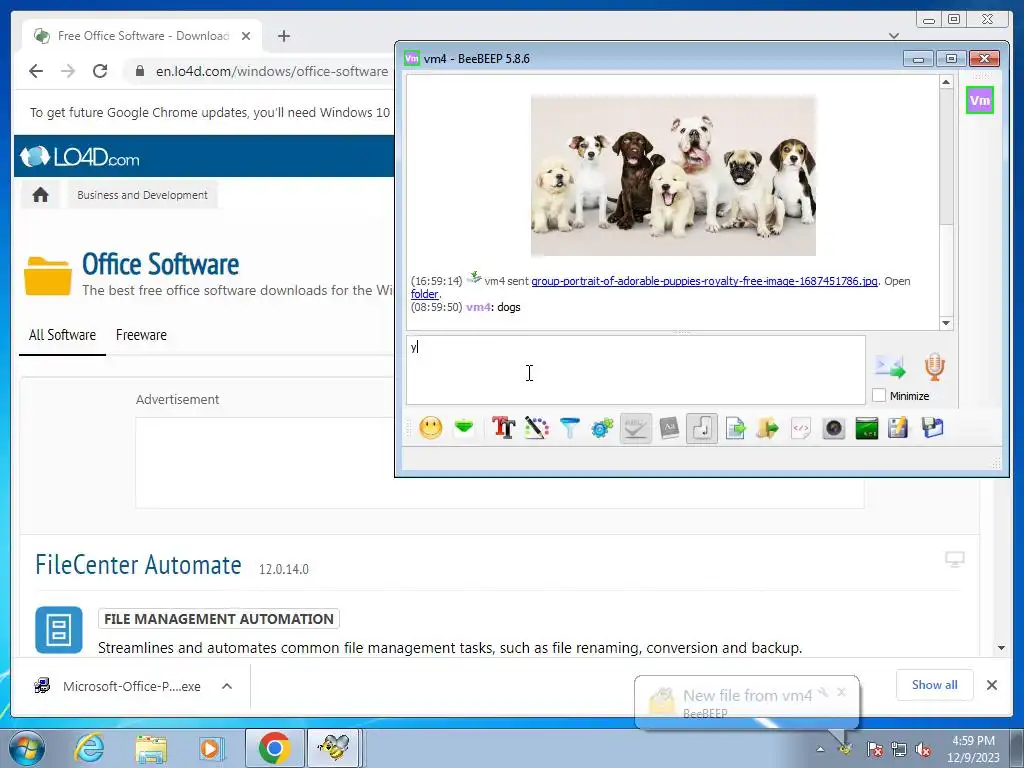
Task: Open Windows Media Player from the taskbar
Action: (211, 748)
